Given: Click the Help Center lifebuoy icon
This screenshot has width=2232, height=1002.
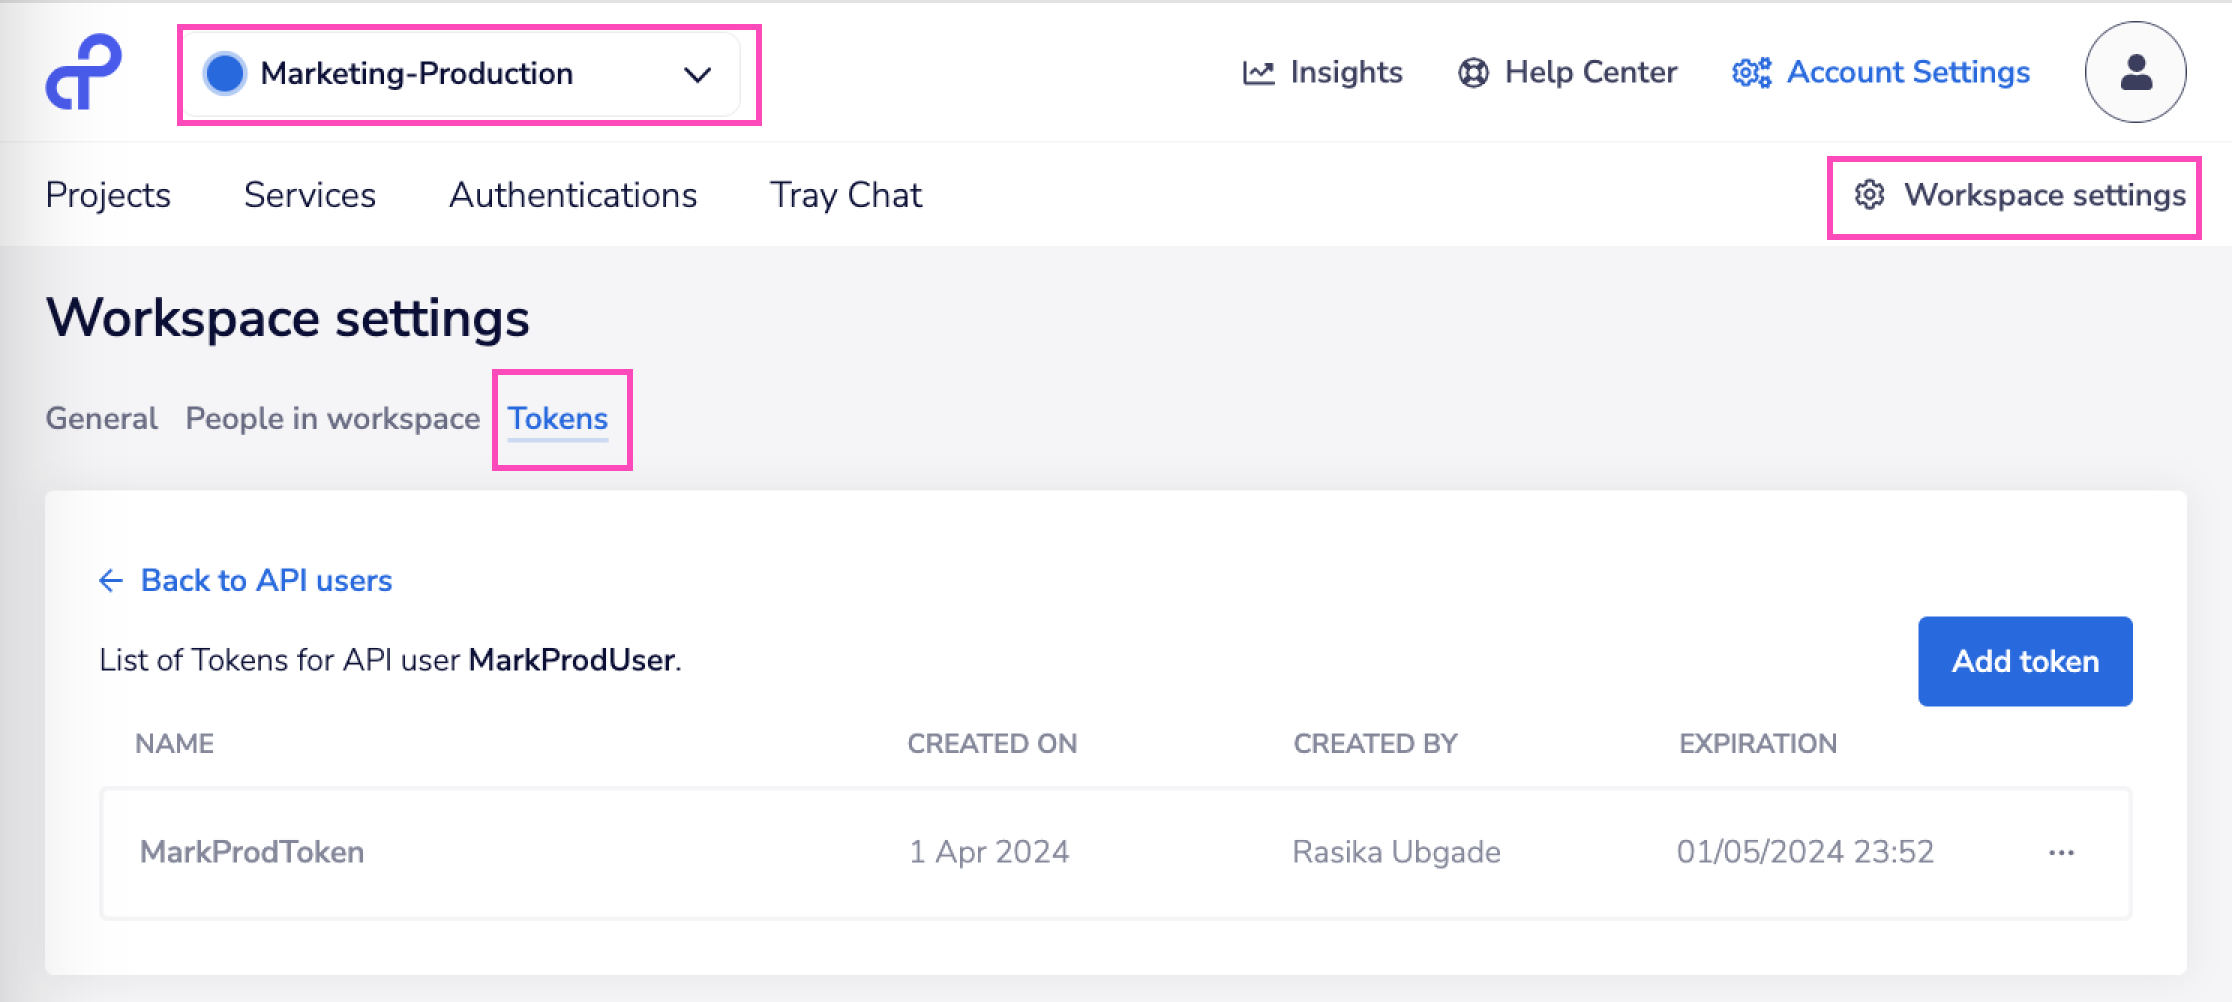Looking at the screenshot, I should coord(1473,73).
